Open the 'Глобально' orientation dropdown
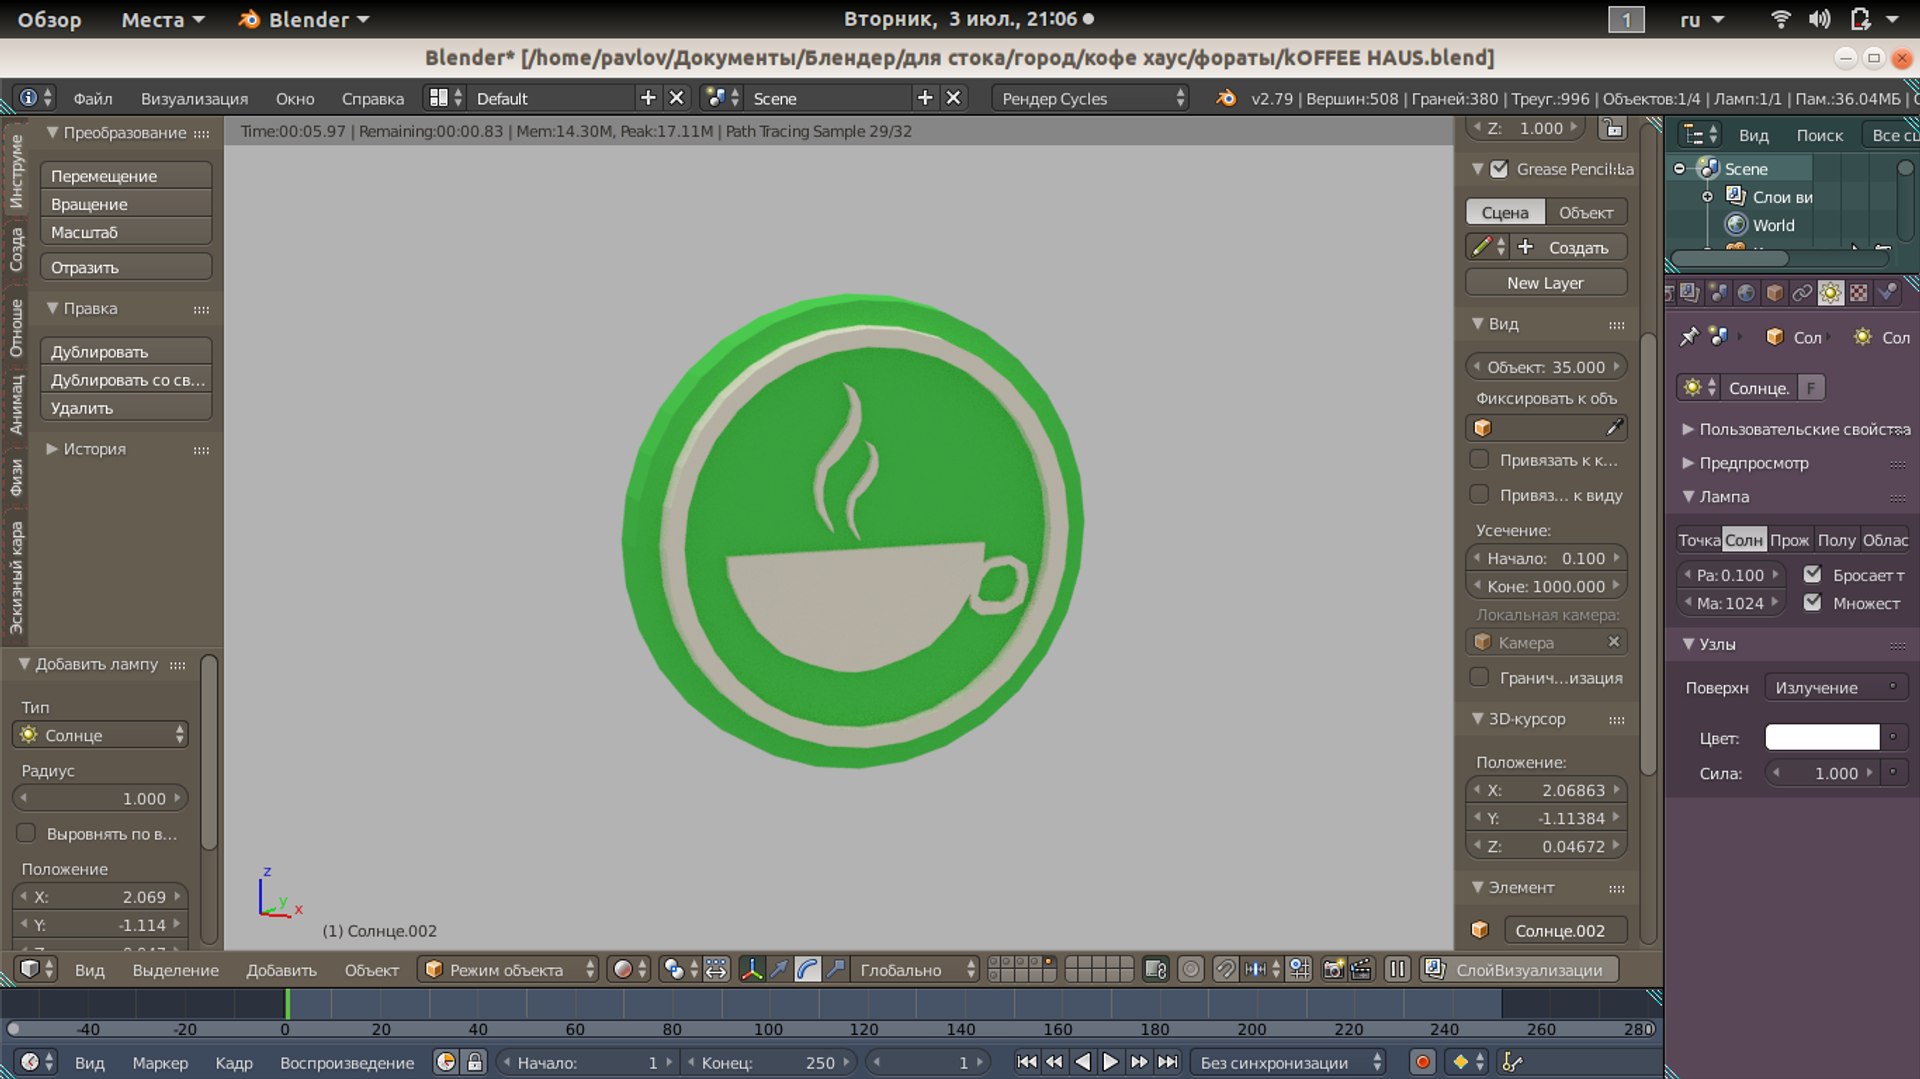This screenshot has width=1920, height=1079. [x=914, y=969]
